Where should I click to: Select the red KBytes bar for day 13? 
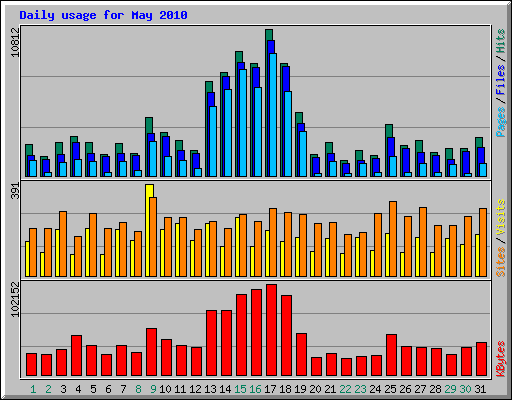pos(211,343)
